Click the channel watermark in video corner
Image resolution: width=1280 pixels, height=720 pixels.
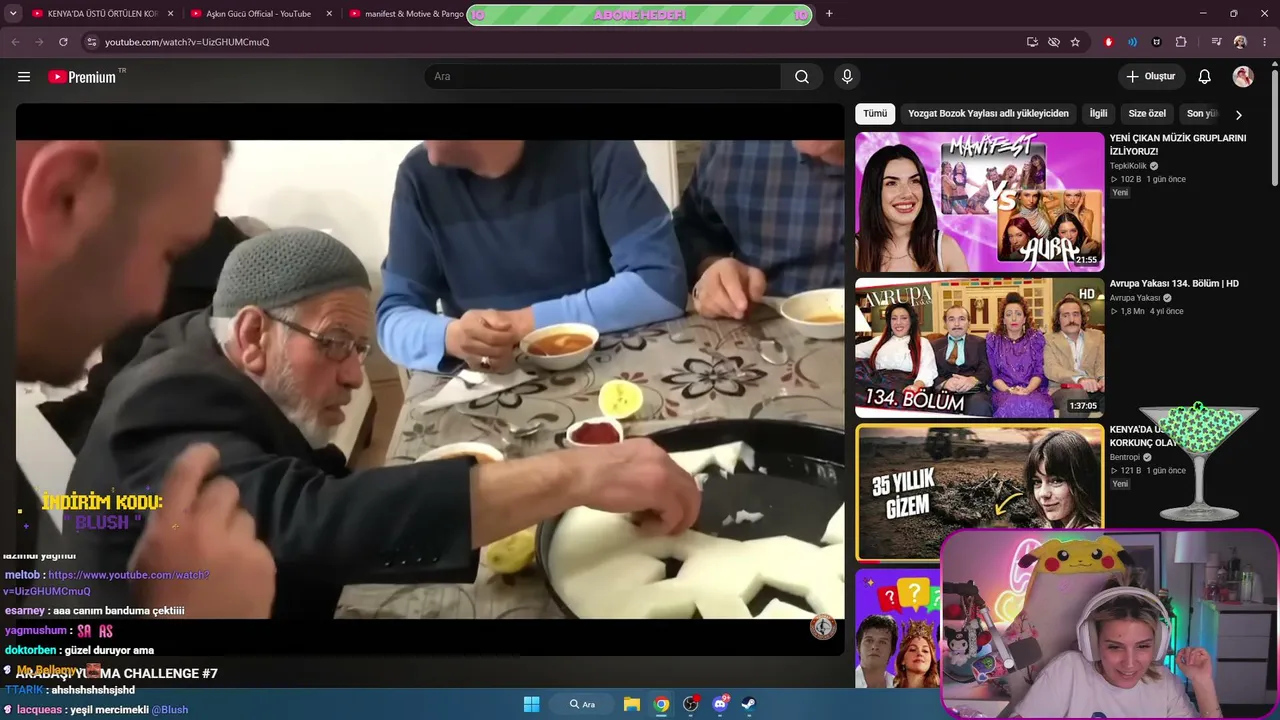(x=823, y=627)
